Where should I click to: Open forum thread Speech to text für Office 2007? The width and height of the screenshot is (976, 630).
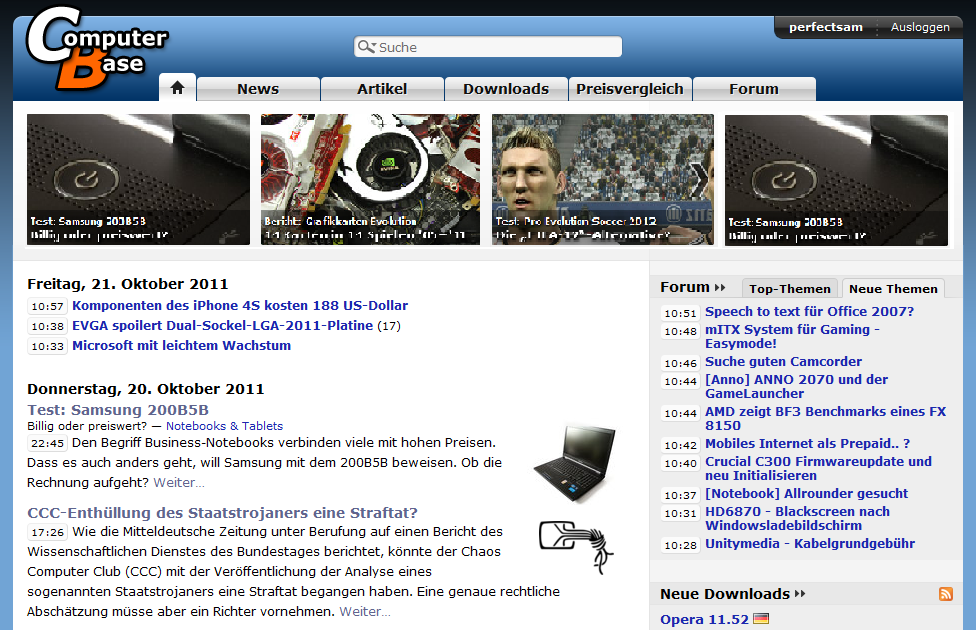[x=809, y=311]
